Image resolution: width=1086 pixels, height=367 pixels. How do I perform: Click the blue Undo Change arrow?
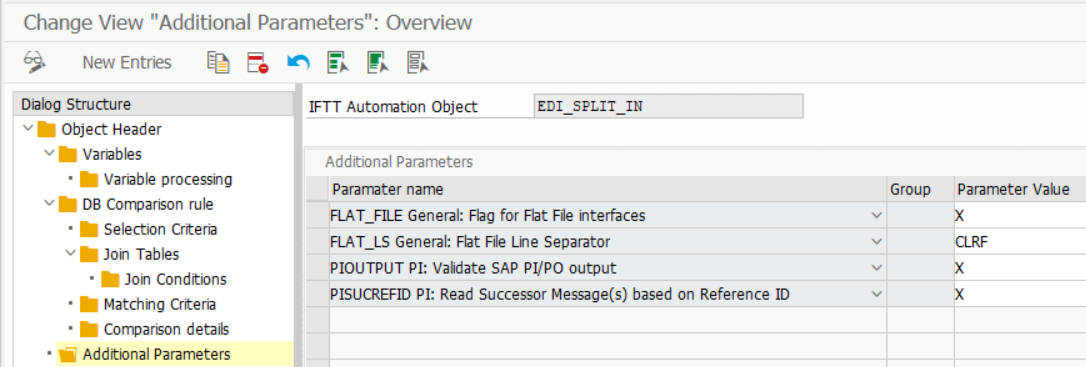(298, 62)
